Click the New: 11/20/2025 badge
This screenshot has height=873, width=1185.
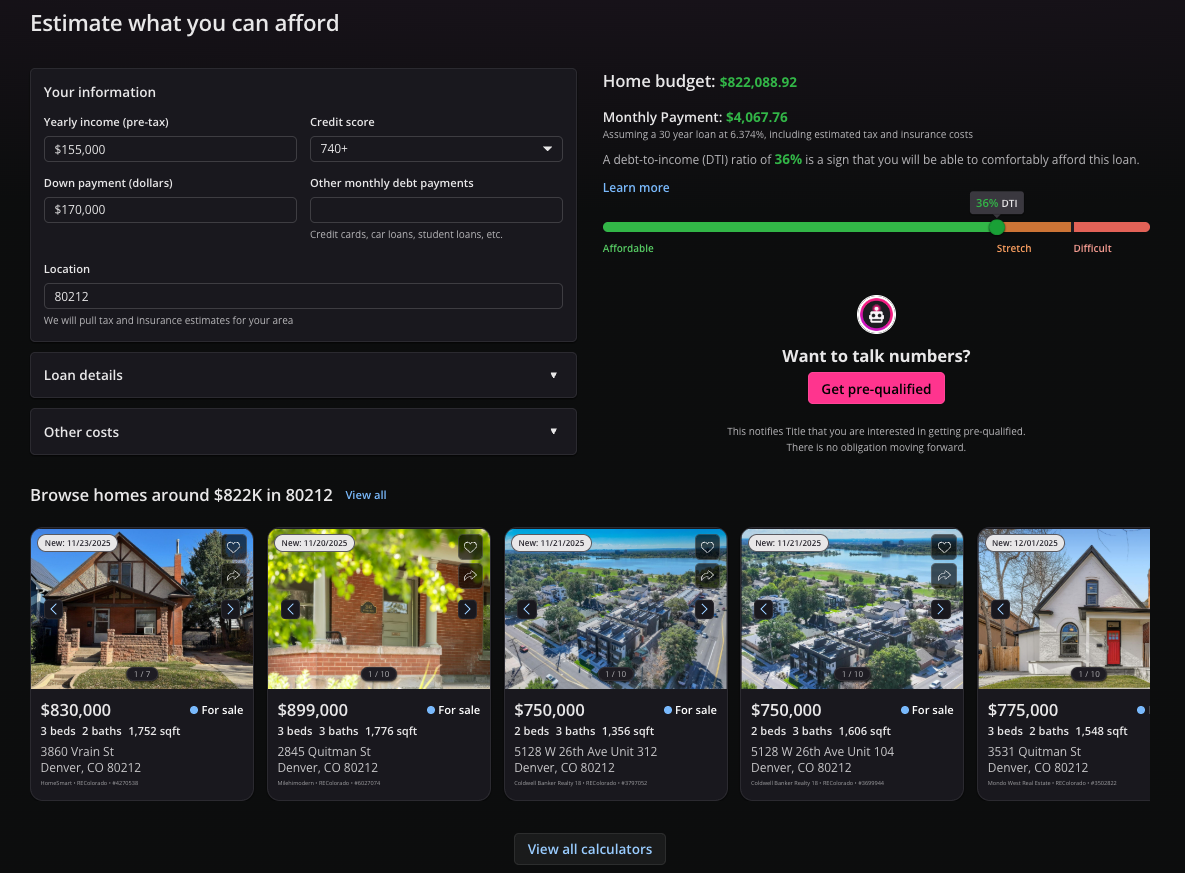(314, 543)
